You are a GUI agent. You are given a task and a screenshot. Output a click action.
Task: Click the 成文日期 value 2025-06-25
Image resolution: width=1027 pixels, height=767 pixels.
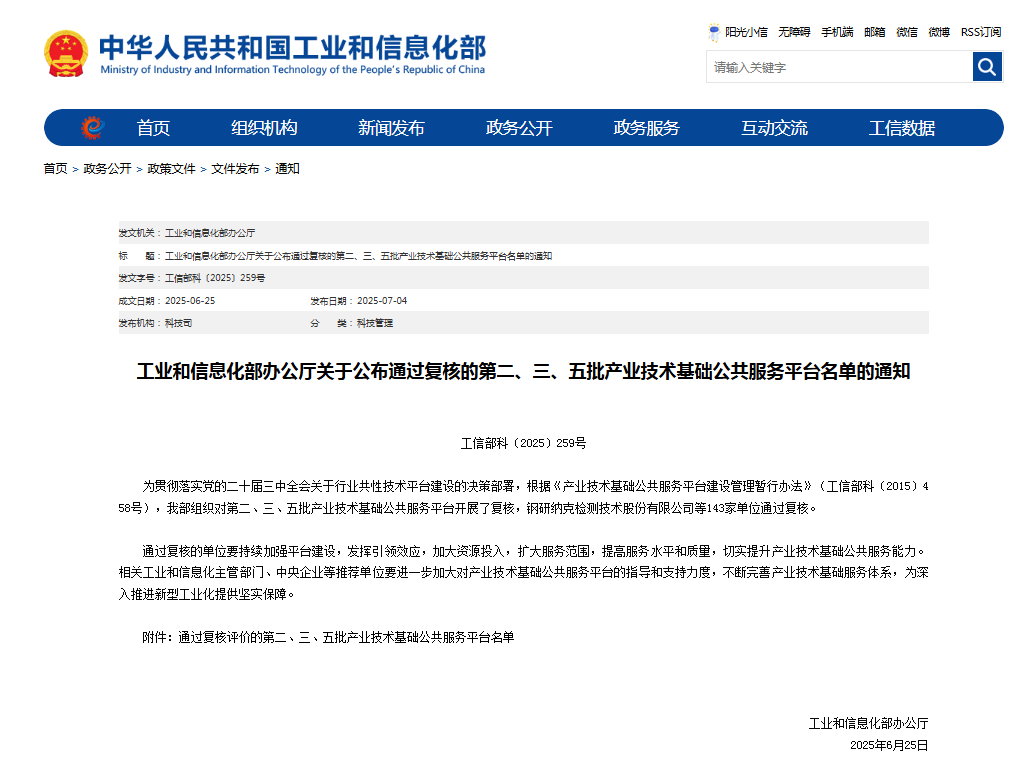click(x=190, y=301)
